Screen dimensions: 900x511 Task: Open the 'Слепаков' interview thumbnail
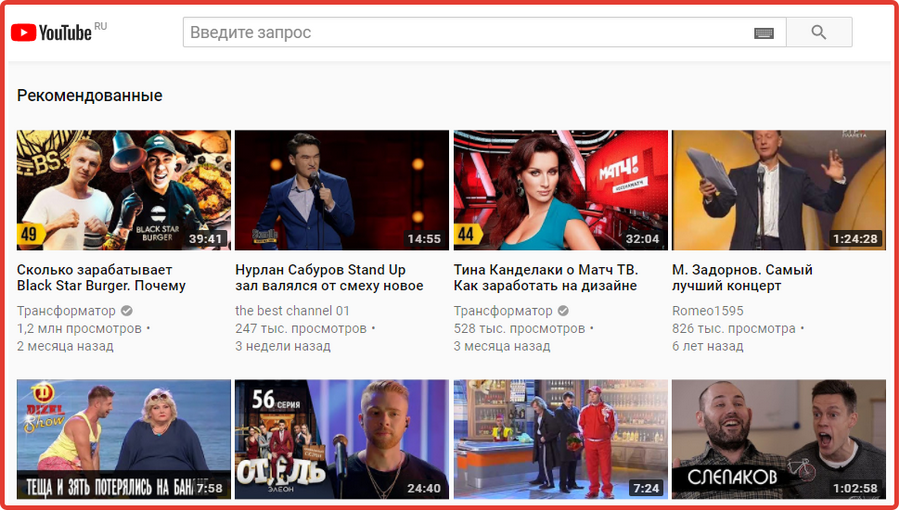pyautogui.click(x=779, y=439)
